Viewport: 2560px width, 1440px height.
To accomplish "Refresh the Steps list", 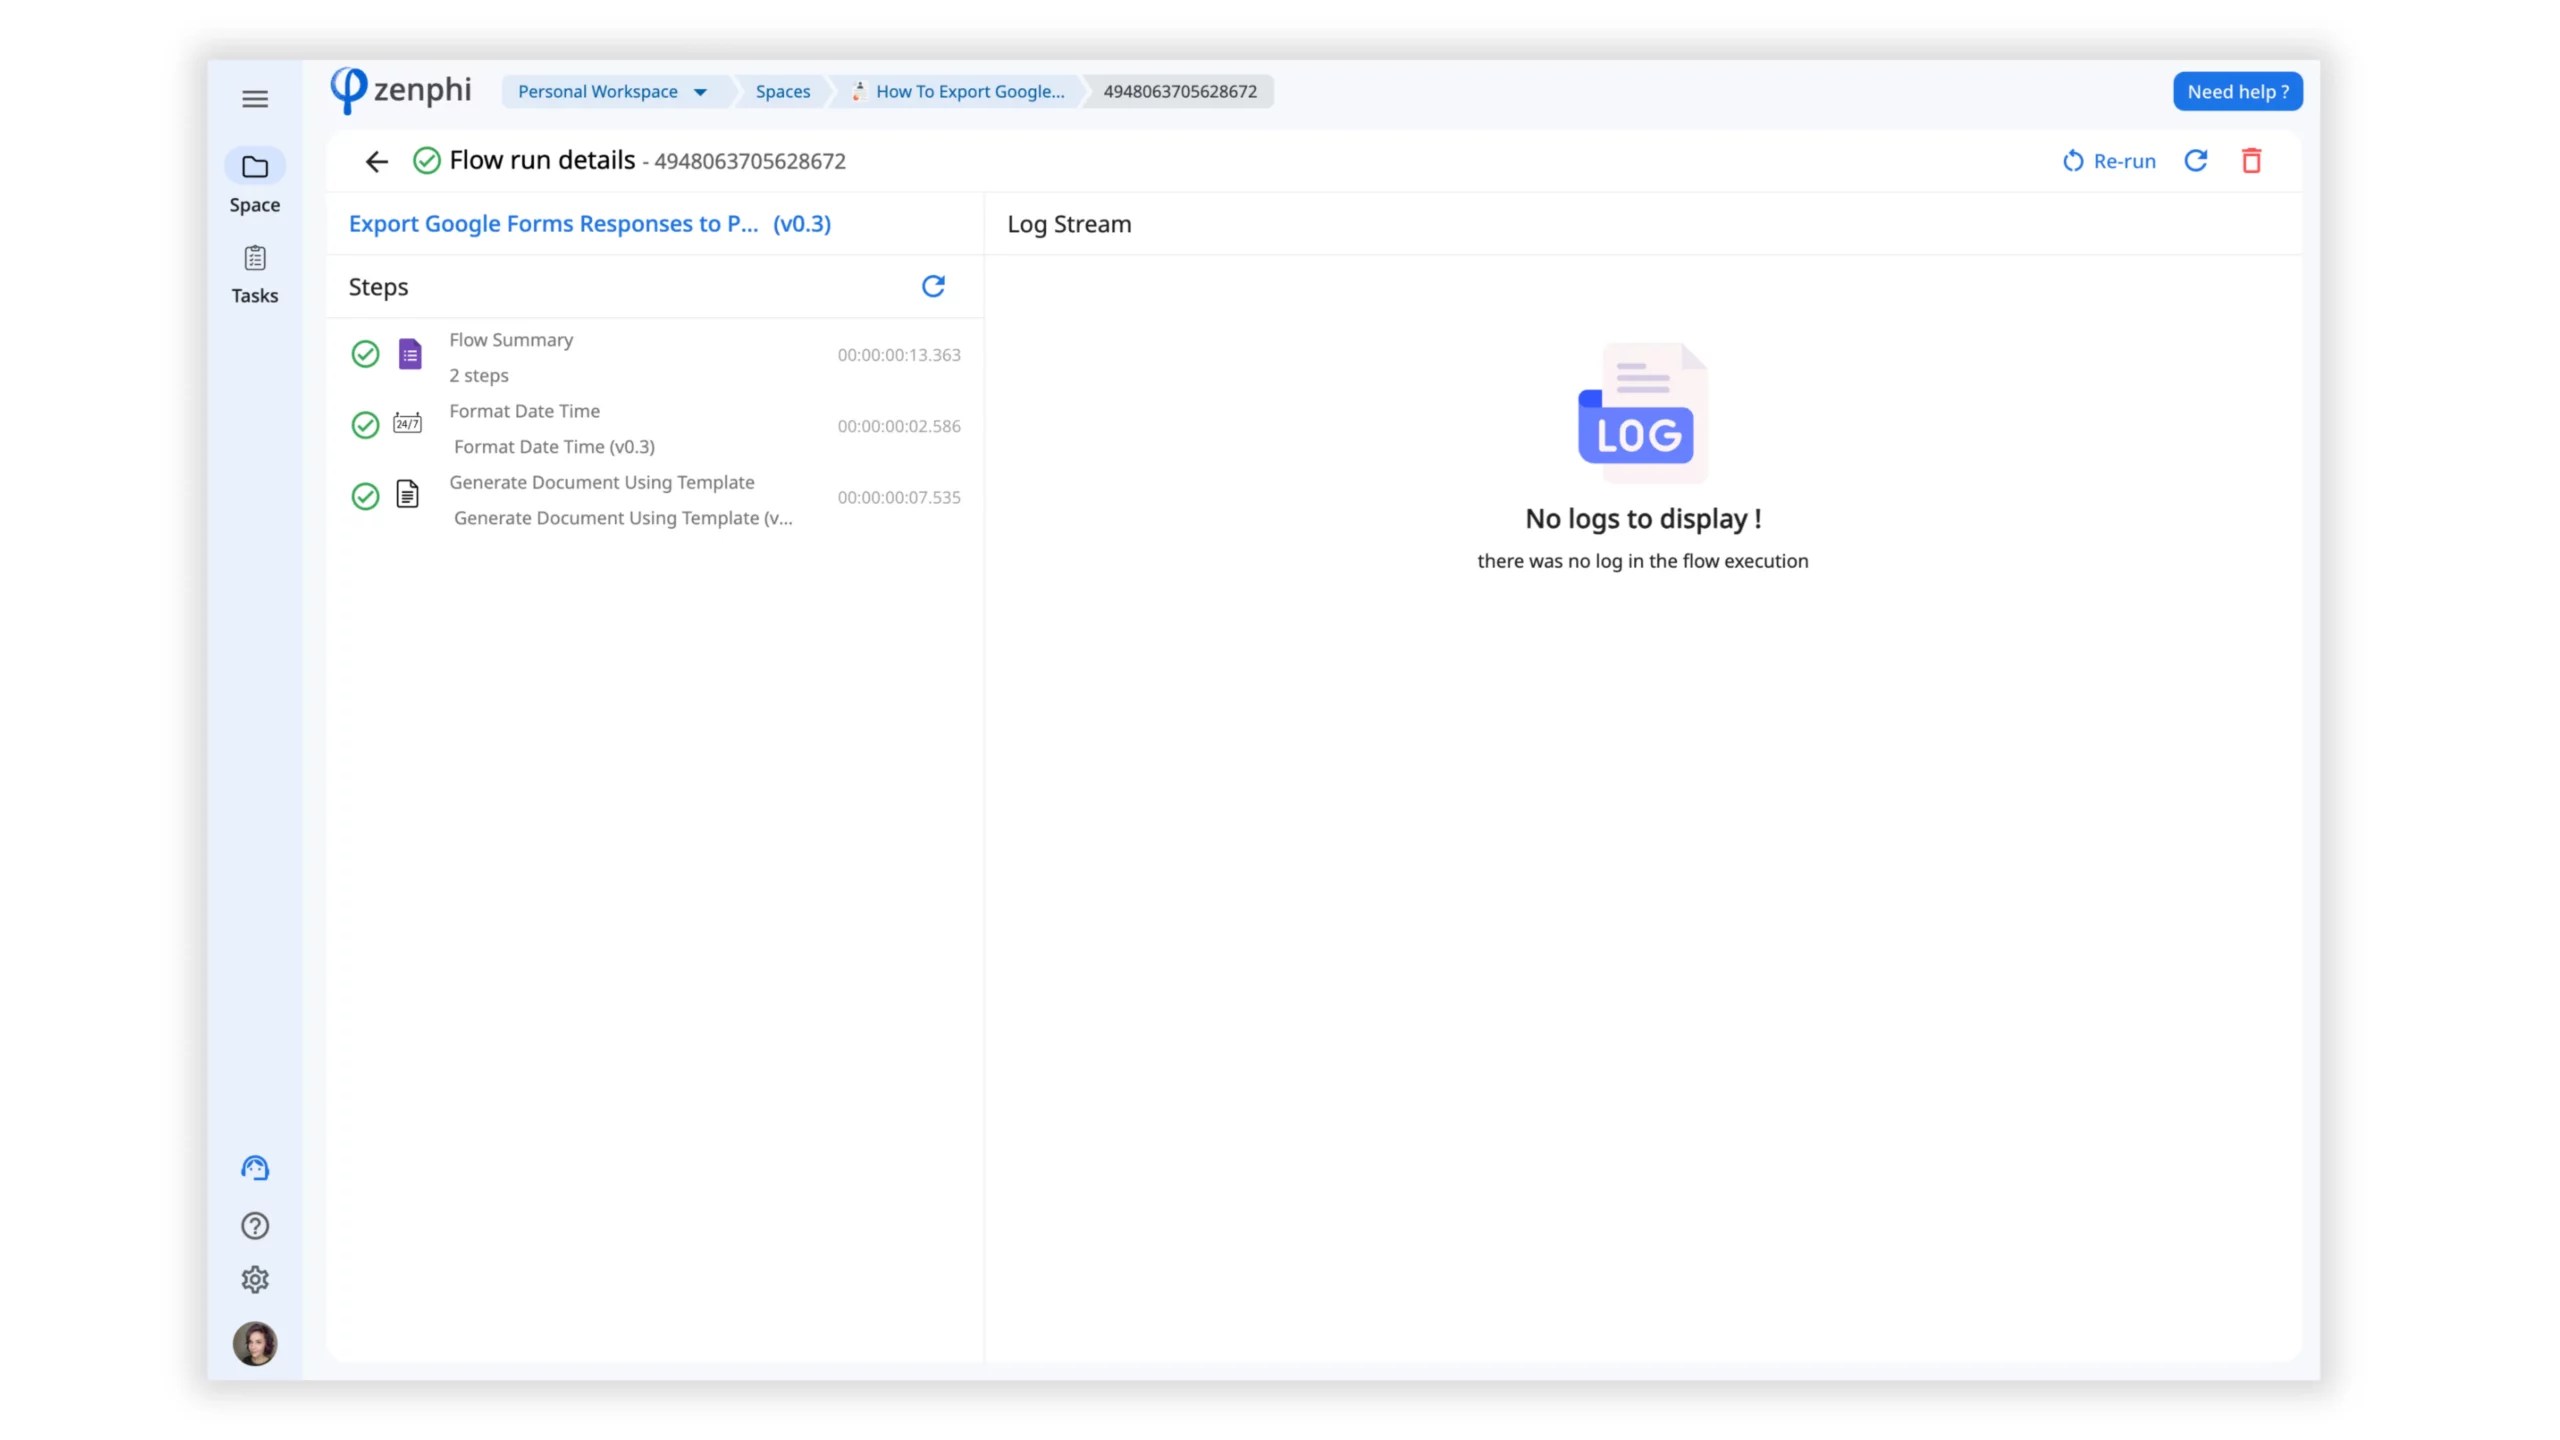I will click(933, 287).
